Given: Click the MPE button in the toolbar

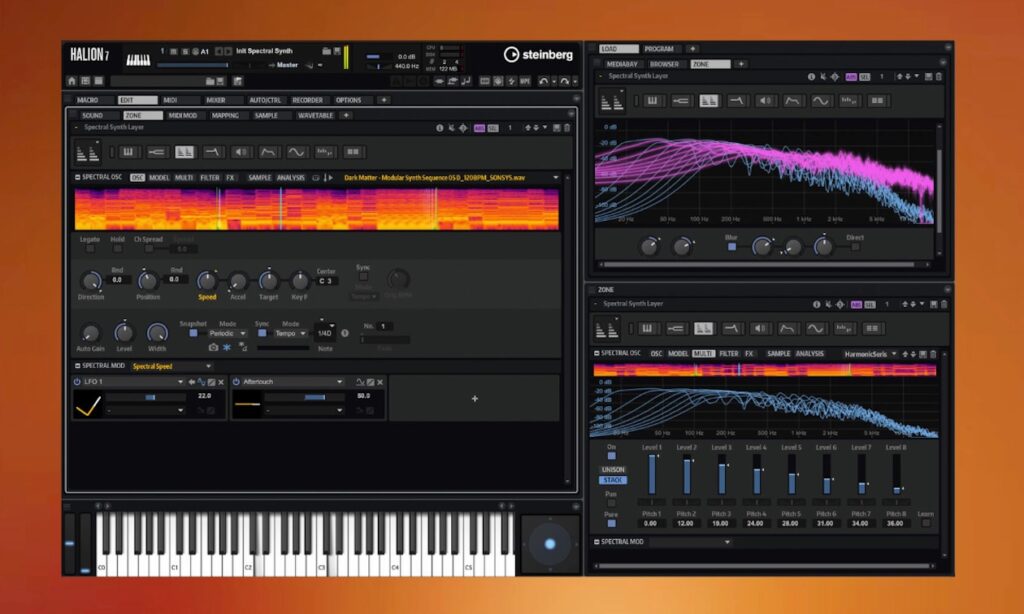Looking at the screenshot, I should [x=524, y=81].
